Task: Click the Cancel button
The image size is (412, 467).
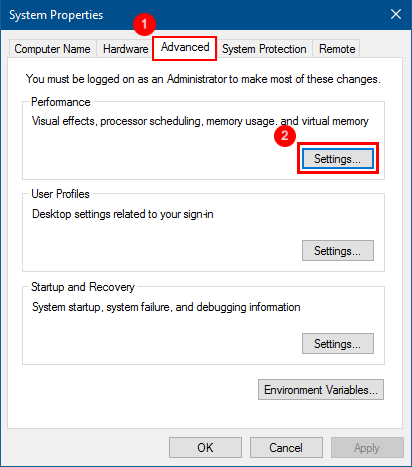Action: pyautogui.click(x=286, y=448)
